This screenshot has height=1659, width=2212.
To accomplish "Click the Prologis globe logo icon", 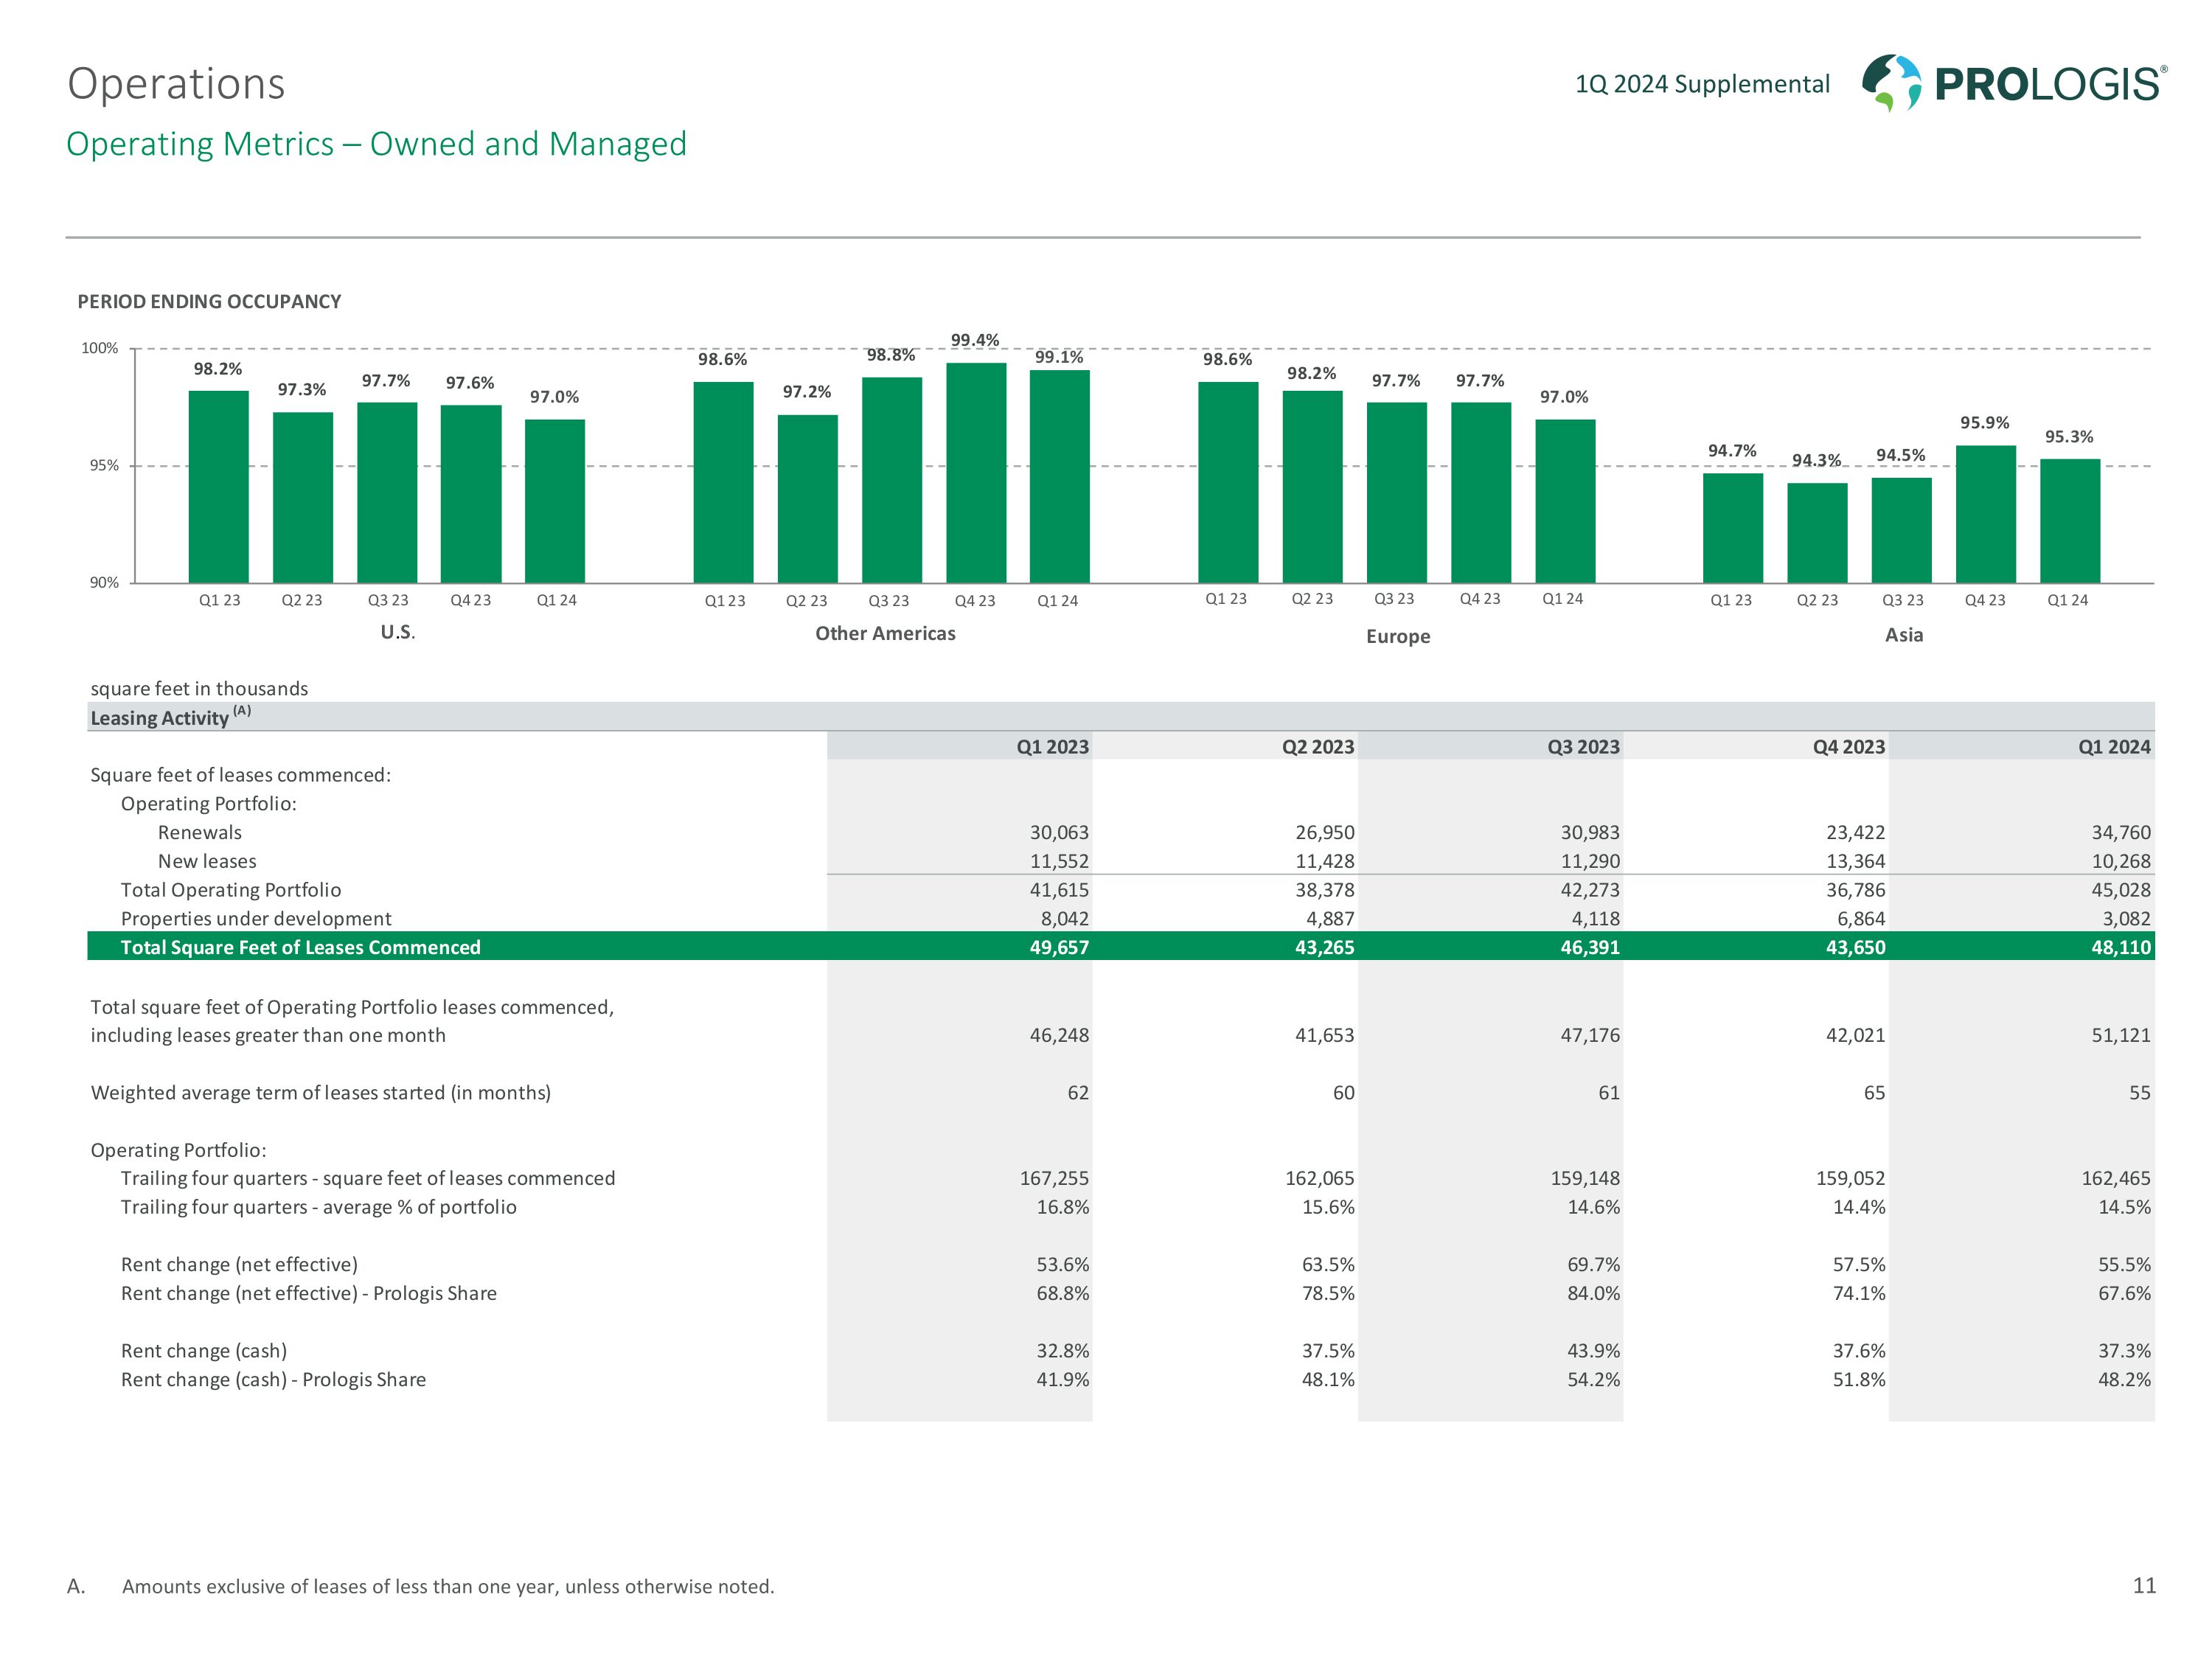I will 1891,83.
